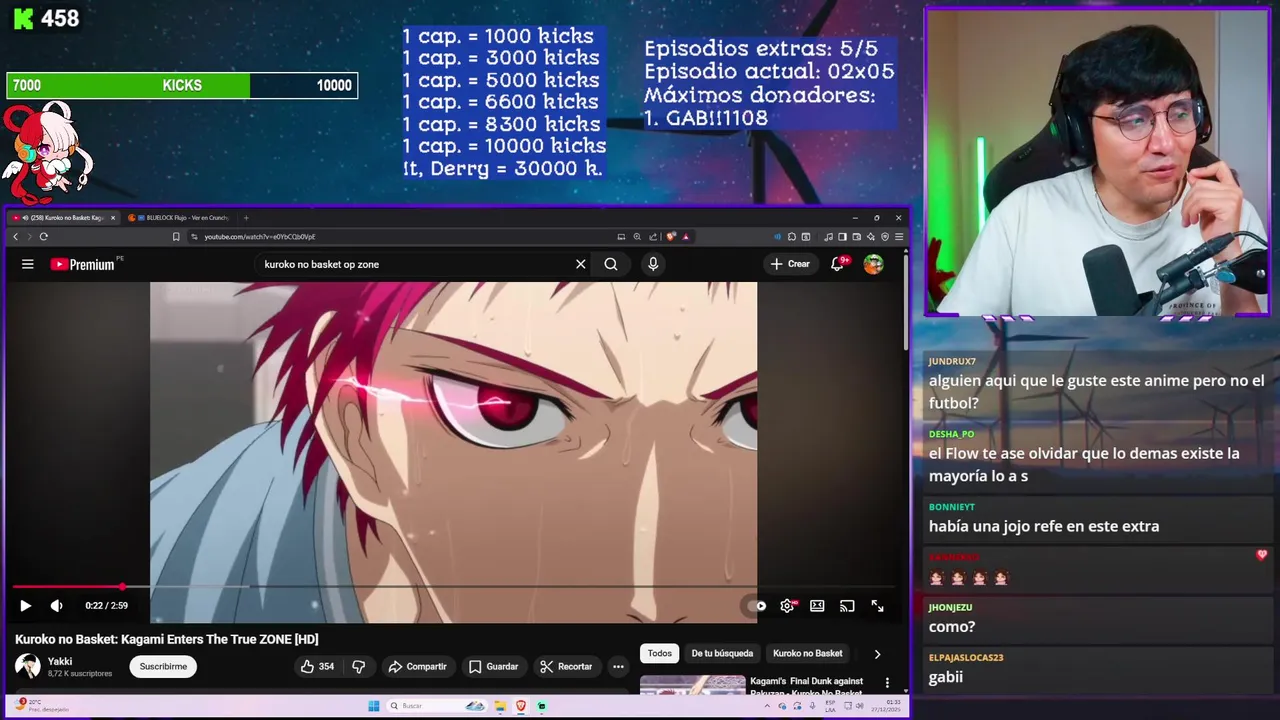1280x720 pixels.
Task: Open the account avatar menu
Action: coord(874,264)
